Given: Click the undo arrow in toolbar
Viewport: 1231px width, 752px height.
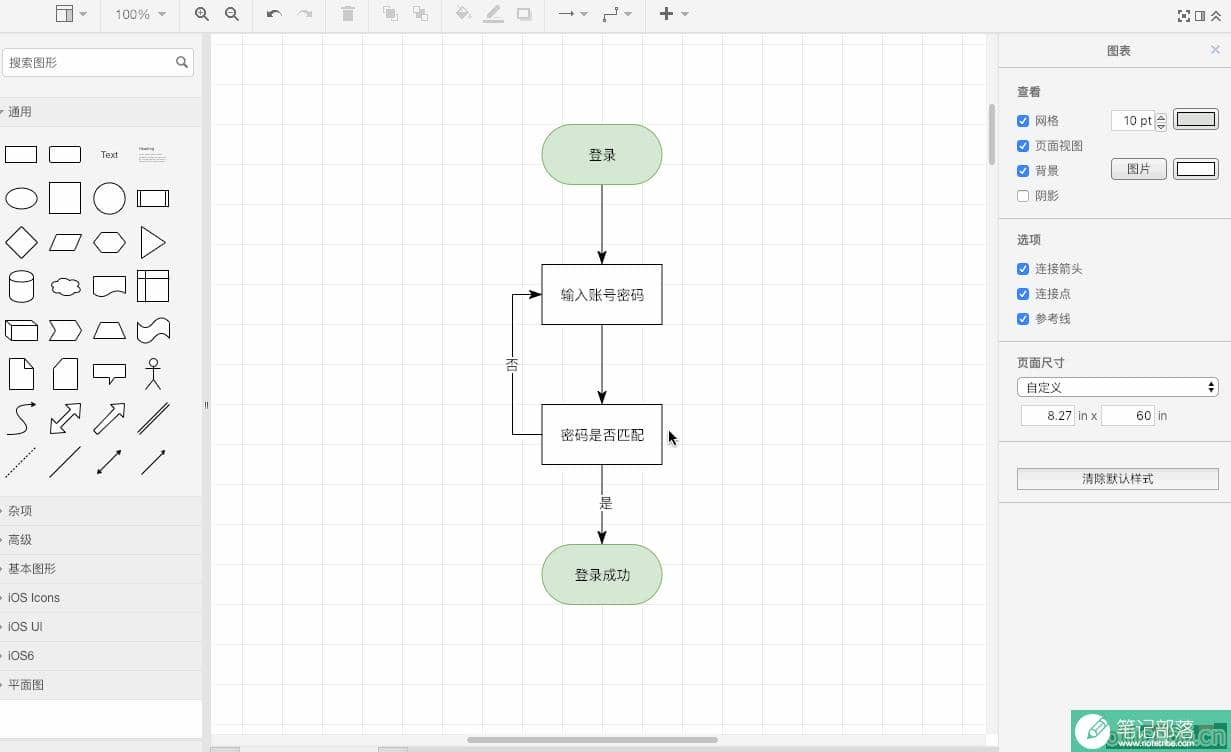Looking at the screenshot, I should click(274, 14).
